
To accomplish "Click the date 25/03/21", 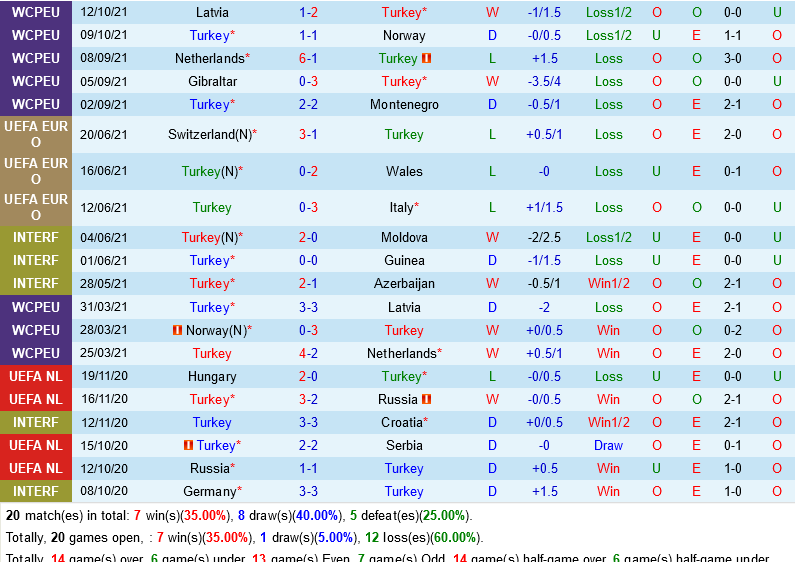I will (x=103, y=353).
